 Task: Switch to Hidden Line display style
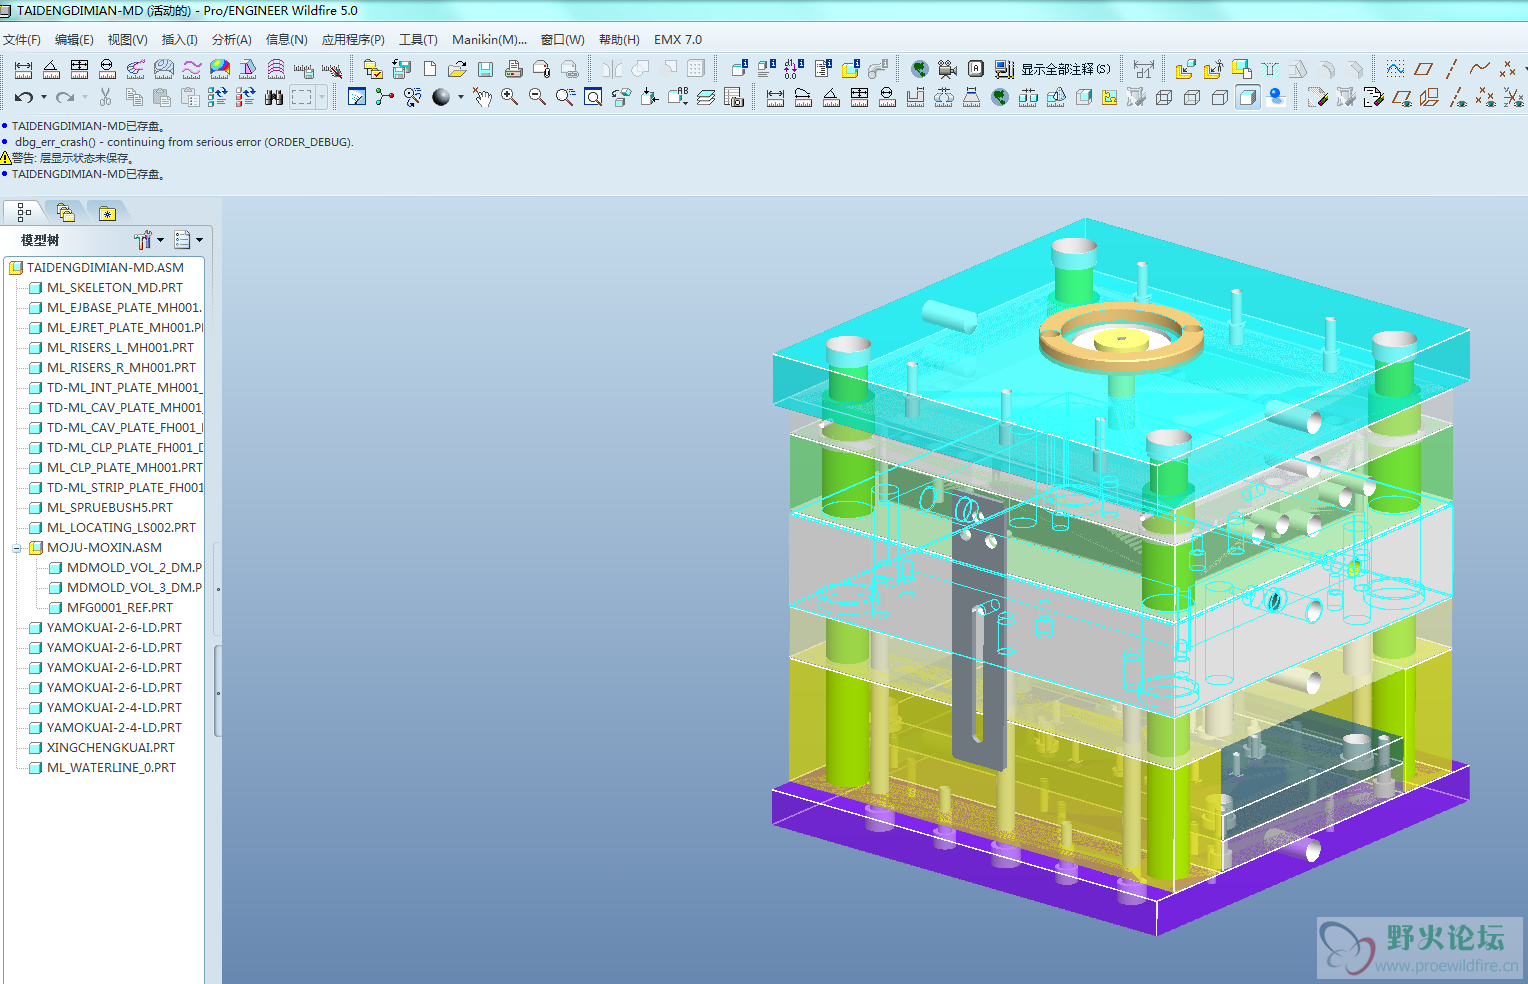point(1191,97)
